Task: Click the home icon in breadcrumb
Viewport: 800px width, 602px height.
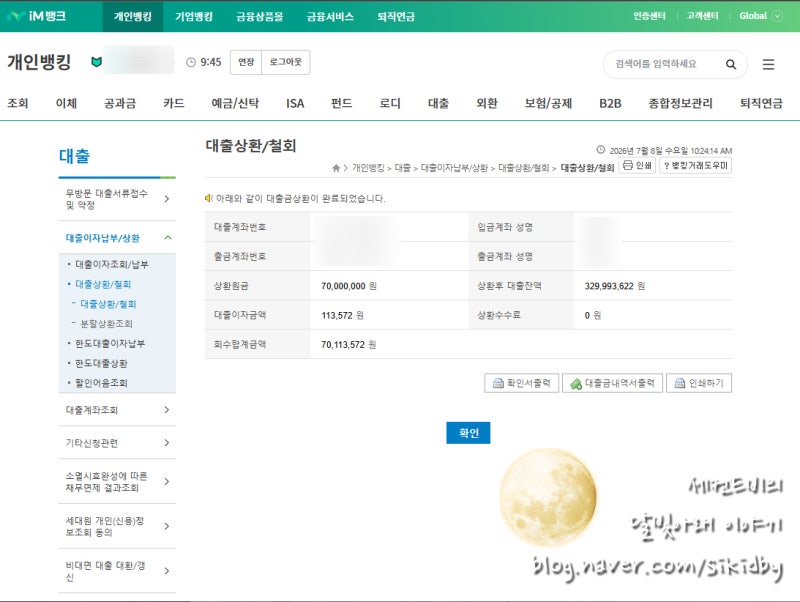Action: point(336,168)
